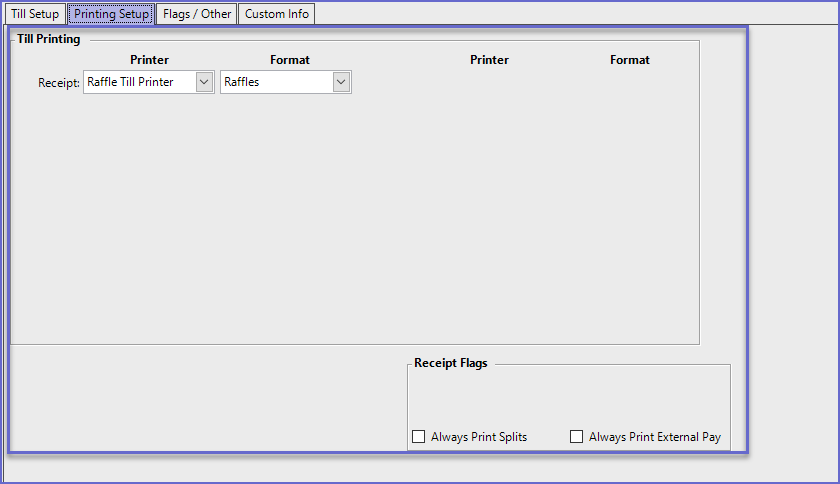Click the Receipt: label

(59, 83)
